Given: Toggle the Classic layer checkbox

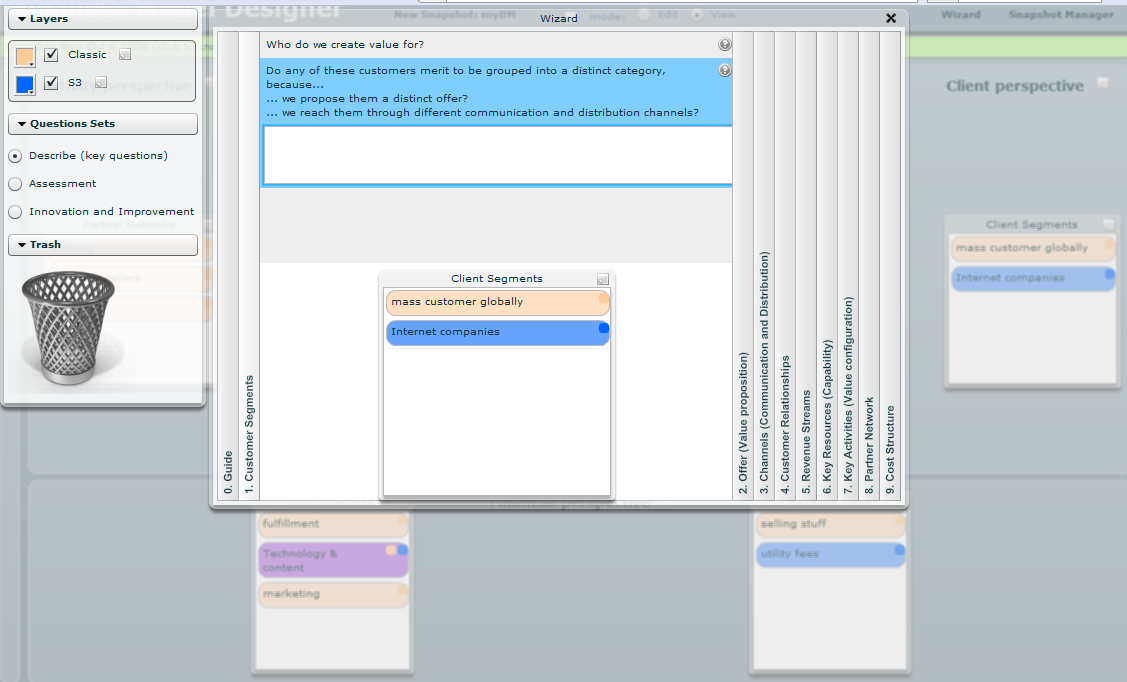Looking at the screenshot, I should click(x=52, y=55).
